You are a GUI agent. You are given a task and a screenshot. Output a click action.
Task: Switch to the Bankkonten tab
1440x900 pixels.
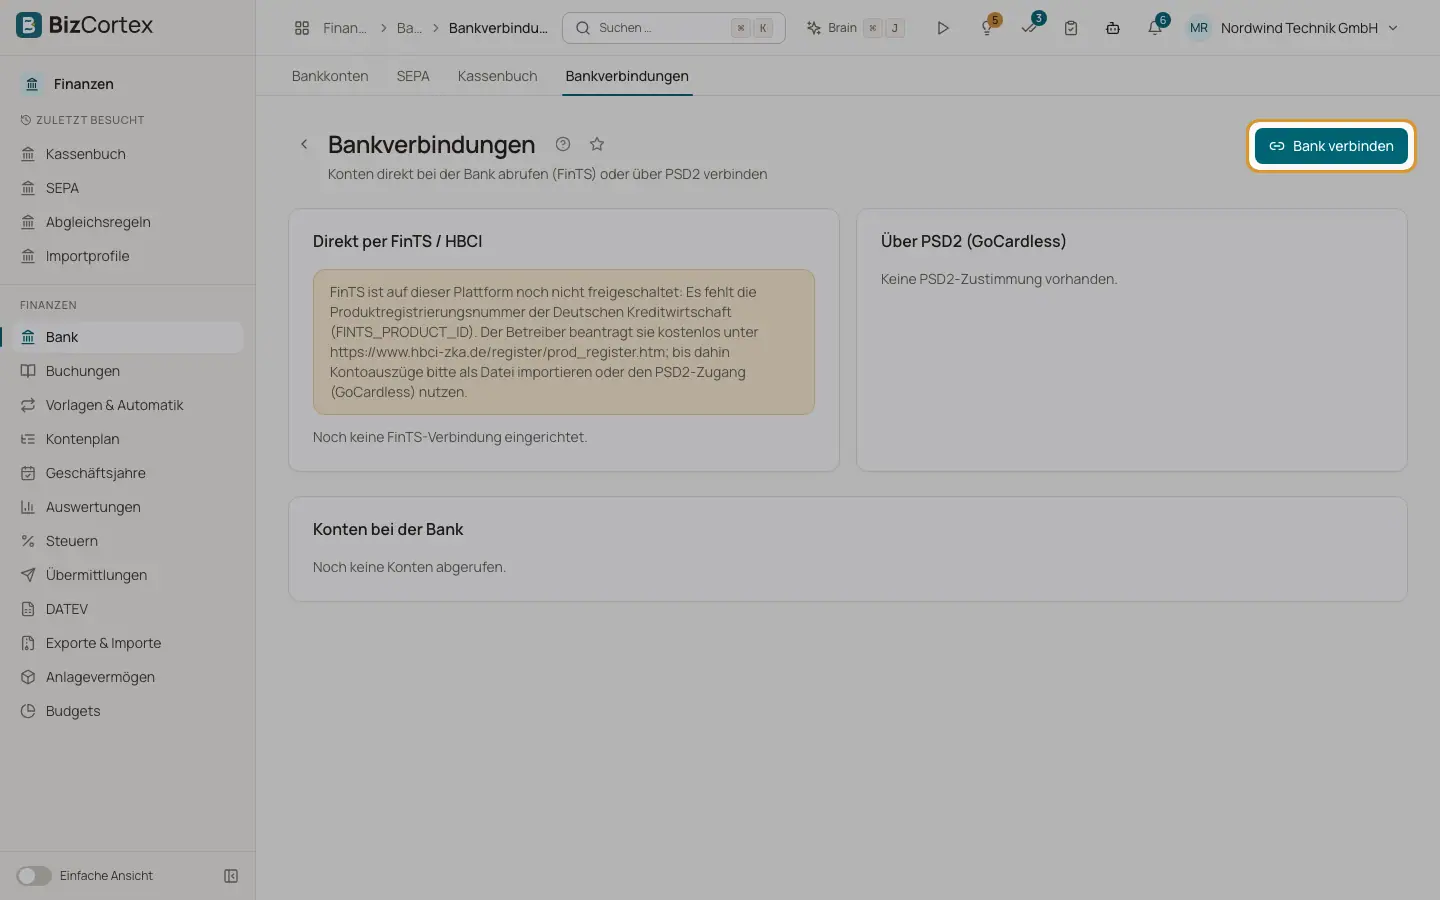[x=330, y=76]
